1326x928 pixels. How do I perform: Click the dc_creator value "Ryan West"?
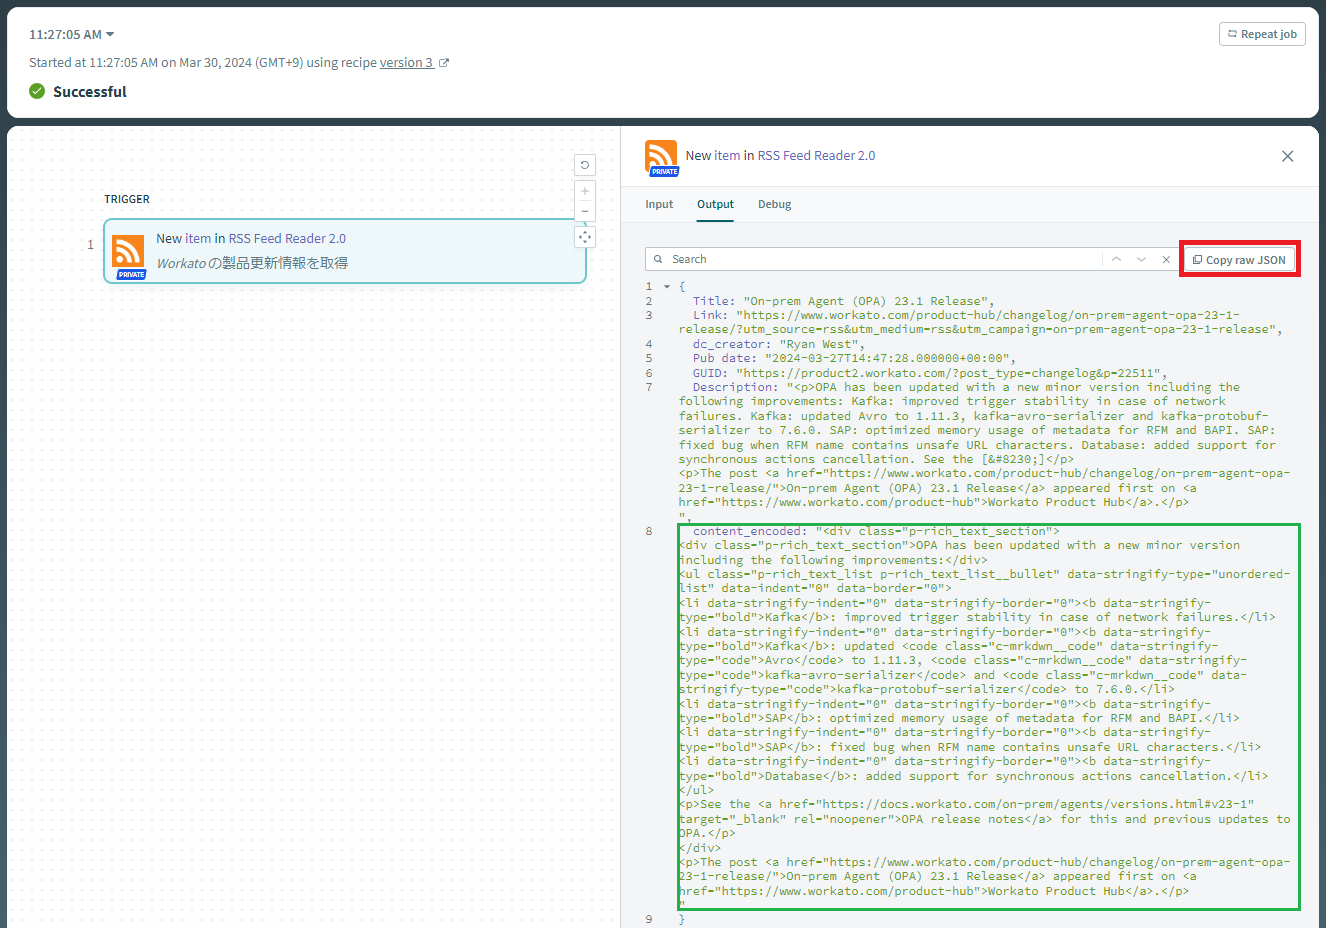[x=818, y=344]
